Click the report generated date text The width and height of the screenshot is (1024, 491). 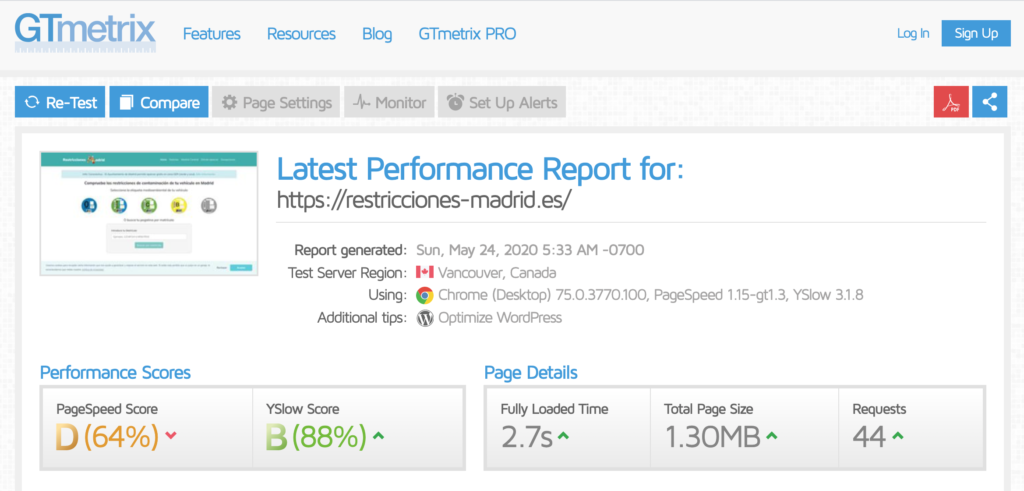(x=530, y=249)
